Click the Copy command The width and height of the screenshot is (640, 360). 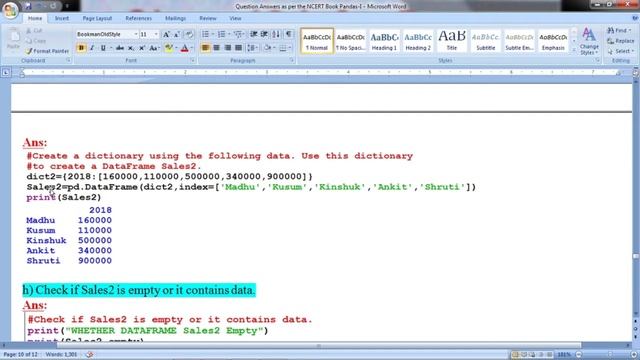coord(36,41)
